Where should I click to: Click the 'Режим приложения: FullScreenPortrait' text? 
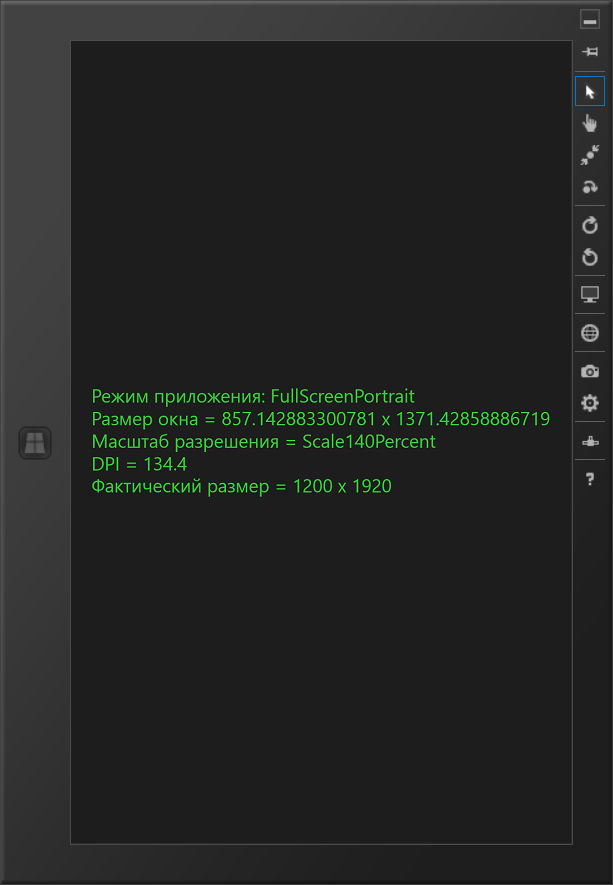(x=253, y=396)
